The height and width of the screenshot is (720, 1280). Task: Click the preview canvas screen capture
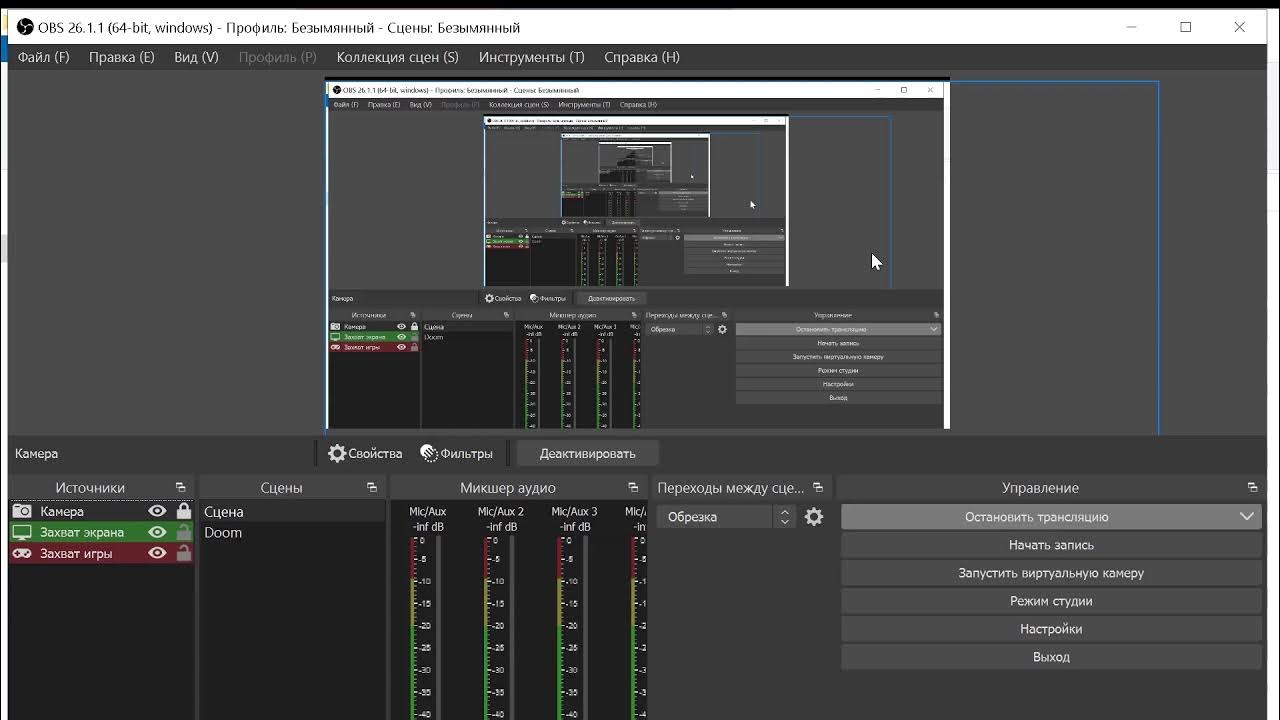tap(637, 255)
